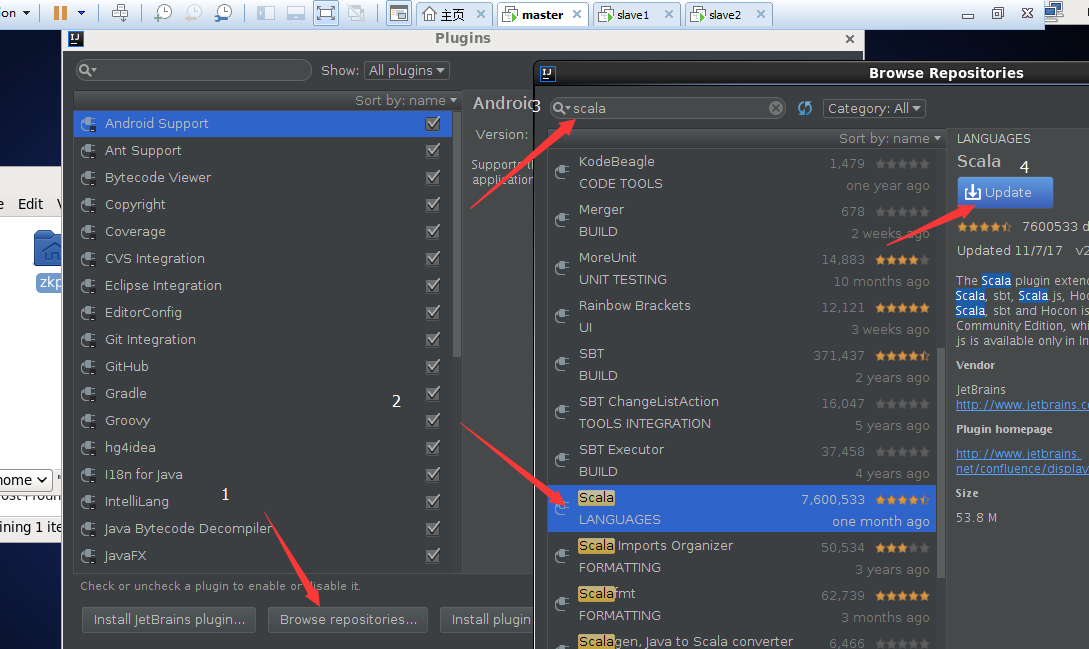1089x649 pixels.
Task: Click the Install JetBrains plugin... button
Action: (x=169, y=620)
